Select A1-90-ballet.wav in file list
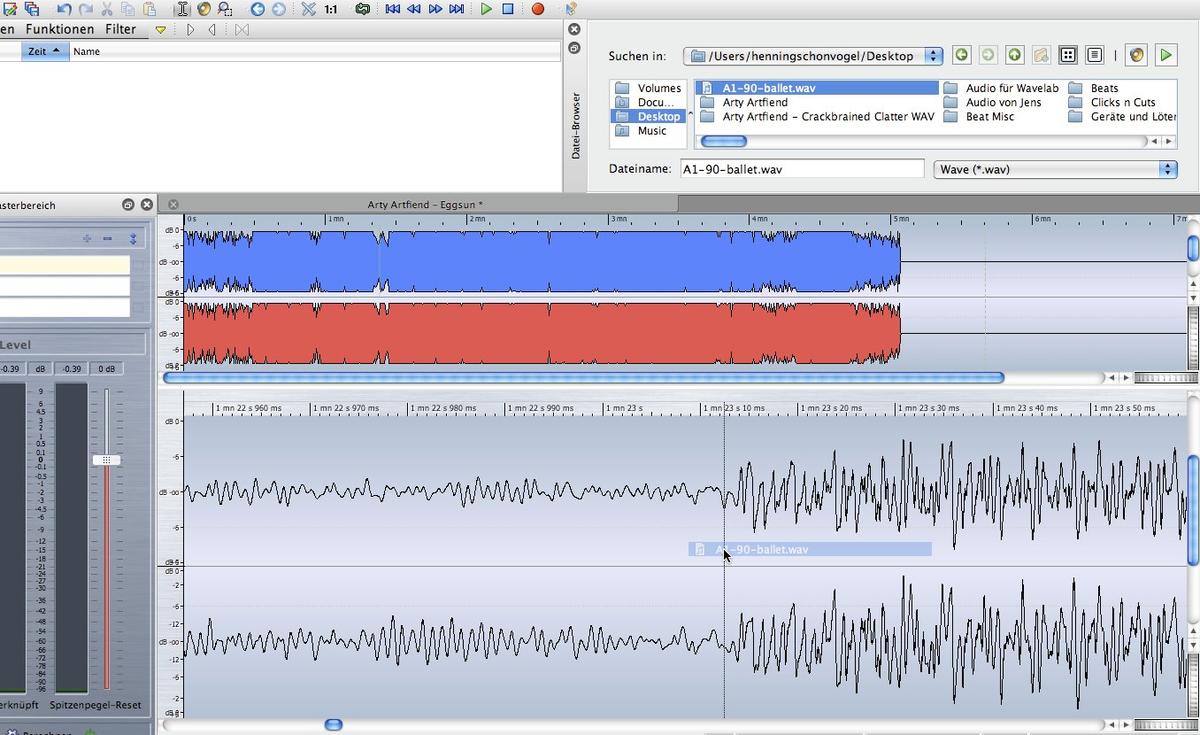 817,88
